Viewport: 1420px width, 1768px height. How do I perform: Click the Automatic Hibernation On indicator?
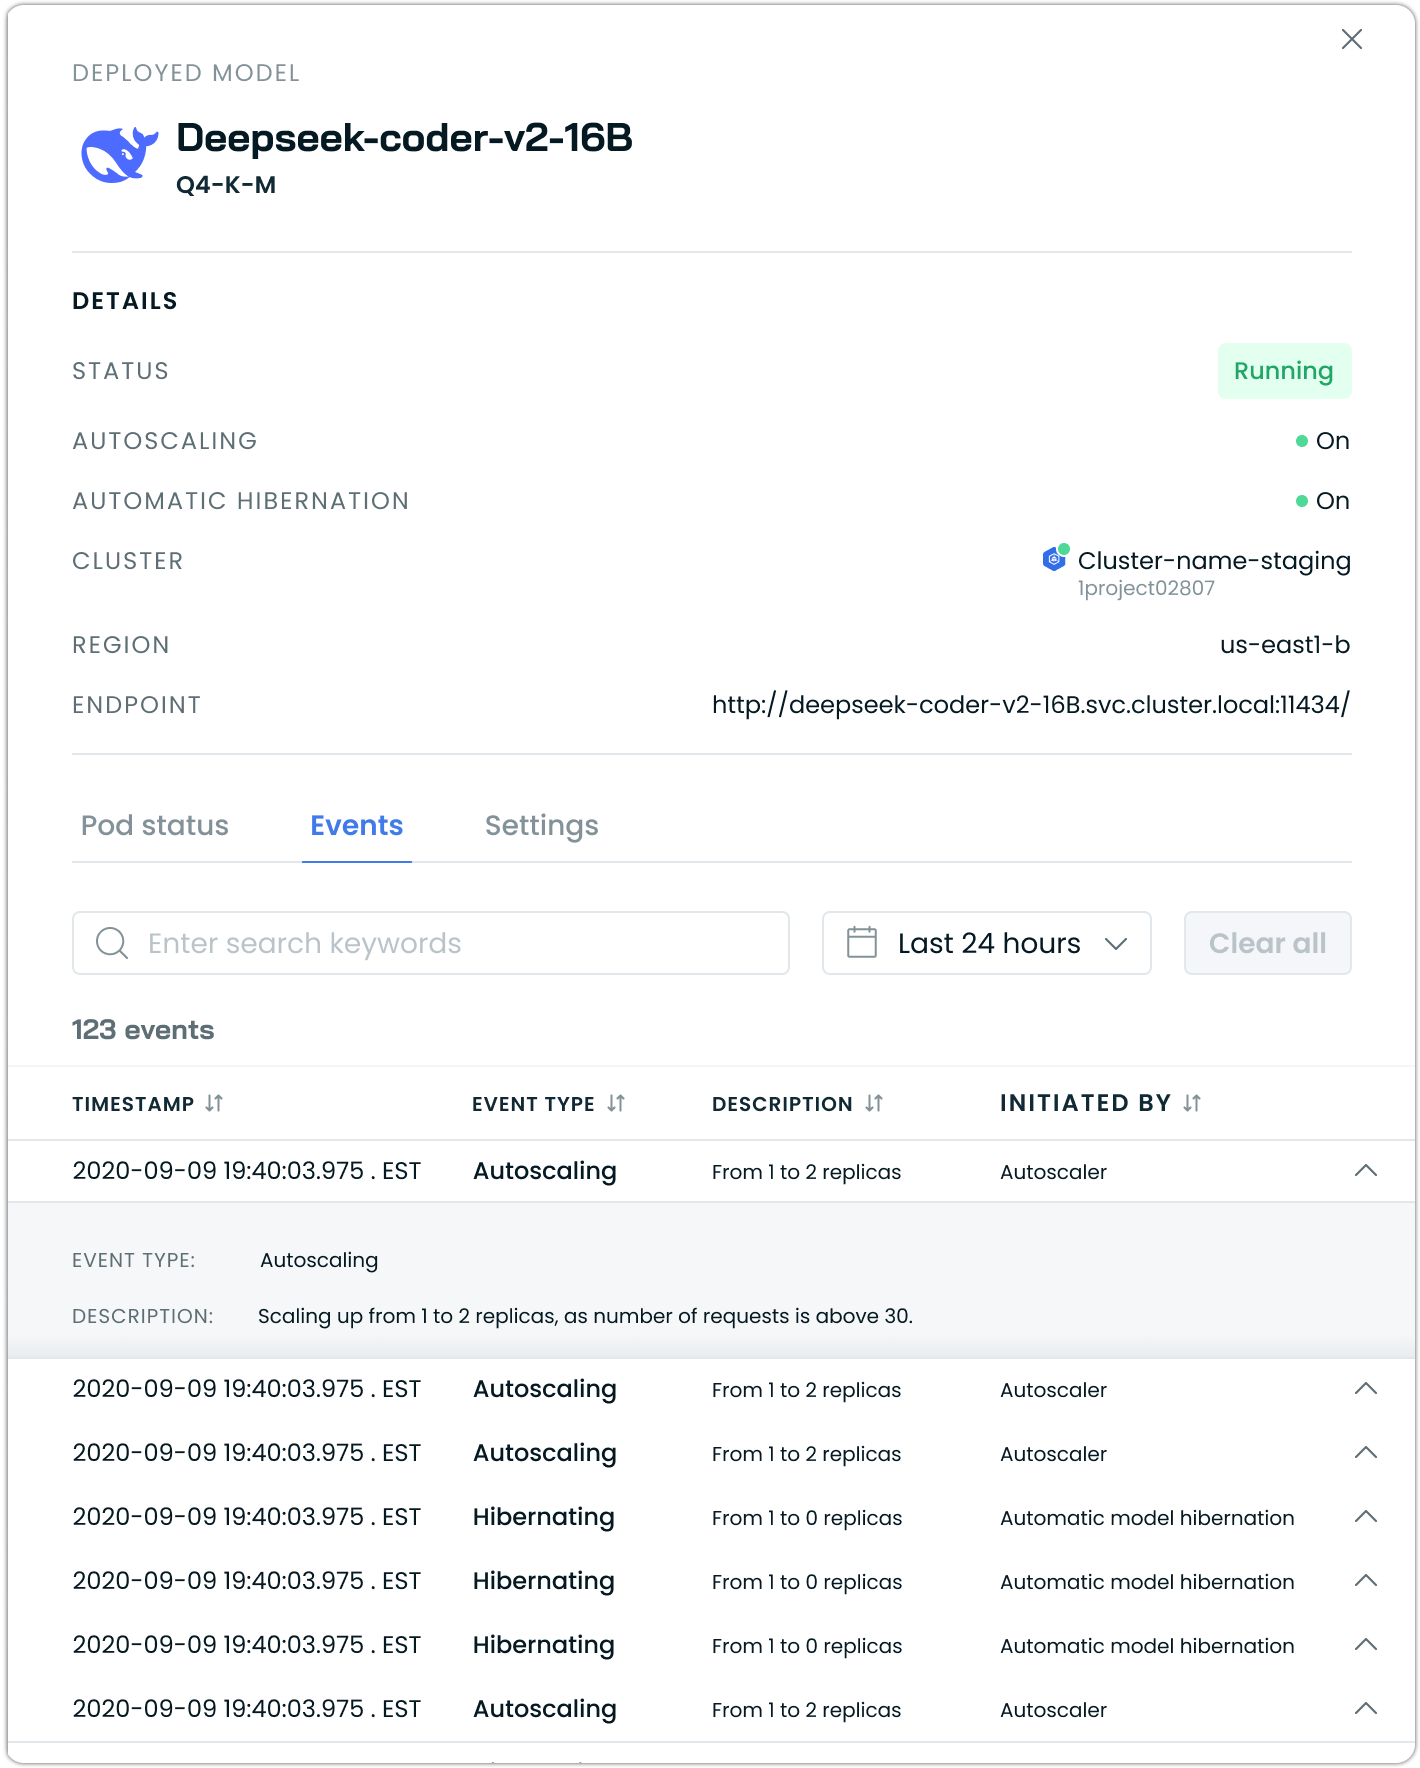[1322, 501]
